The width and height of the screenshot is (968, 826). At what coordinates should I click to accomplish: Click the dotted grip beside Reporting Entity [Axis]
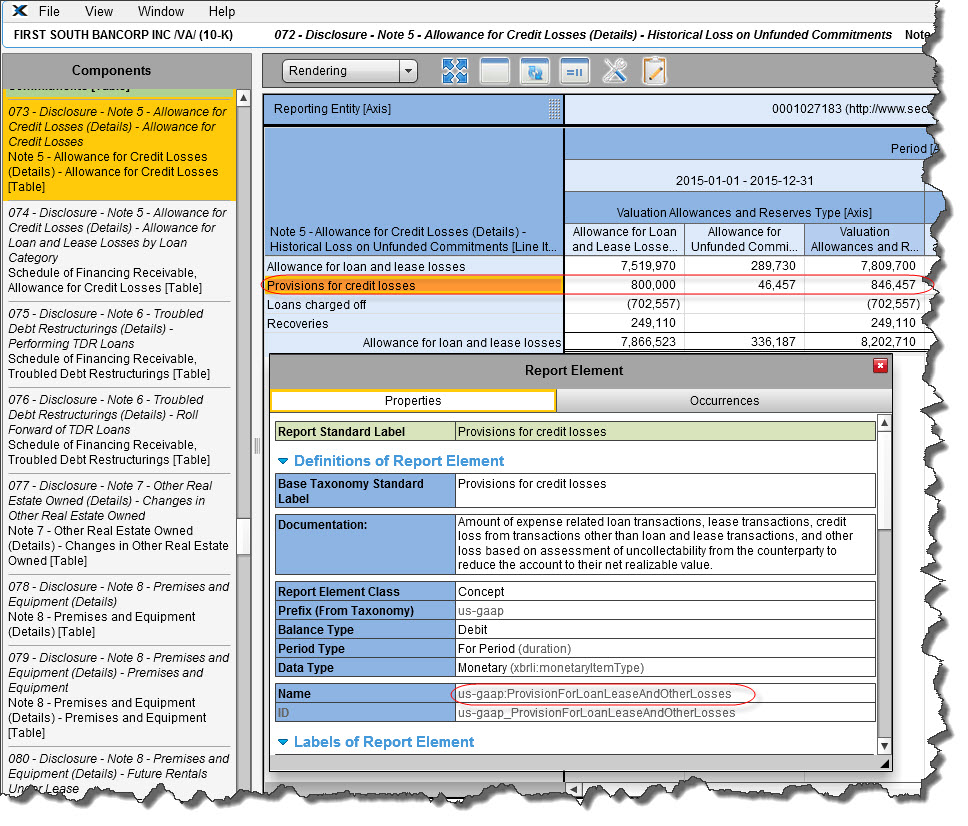tap(554, 109)
